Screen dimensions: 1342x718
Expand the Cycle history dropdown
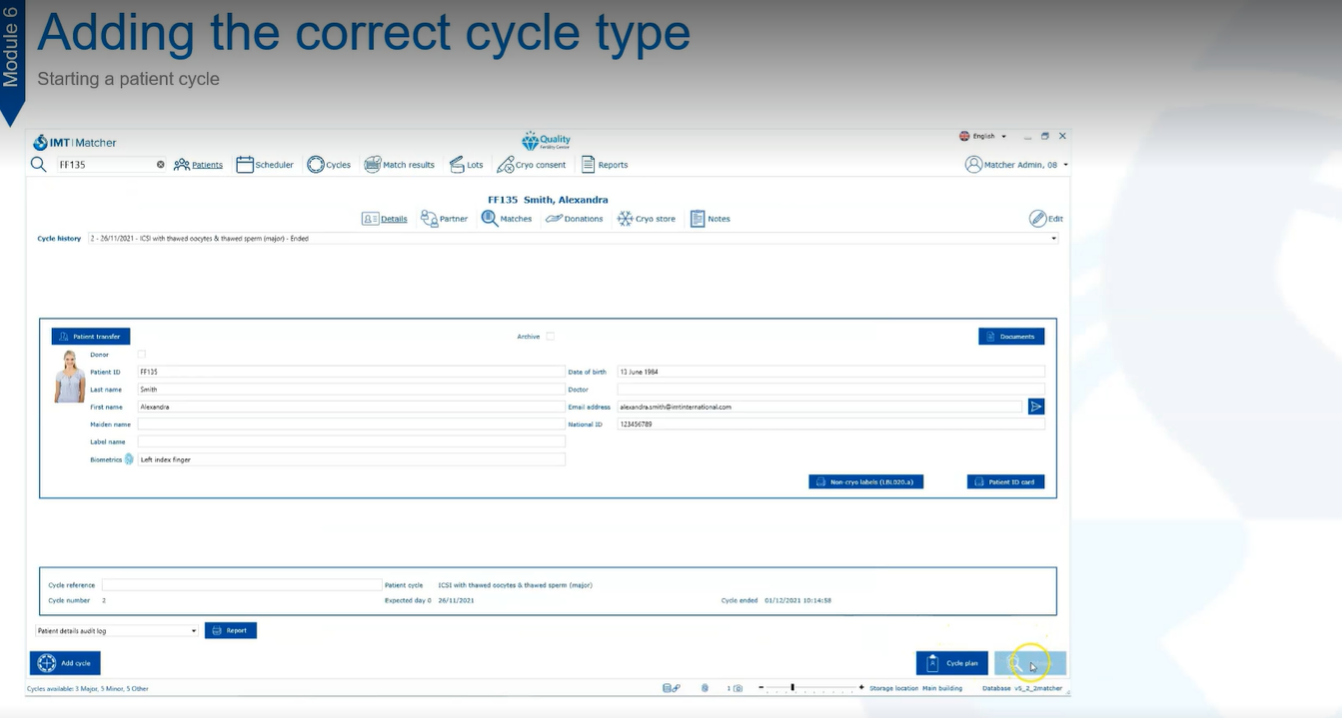pyautogui.click(x=1053, y=239)
